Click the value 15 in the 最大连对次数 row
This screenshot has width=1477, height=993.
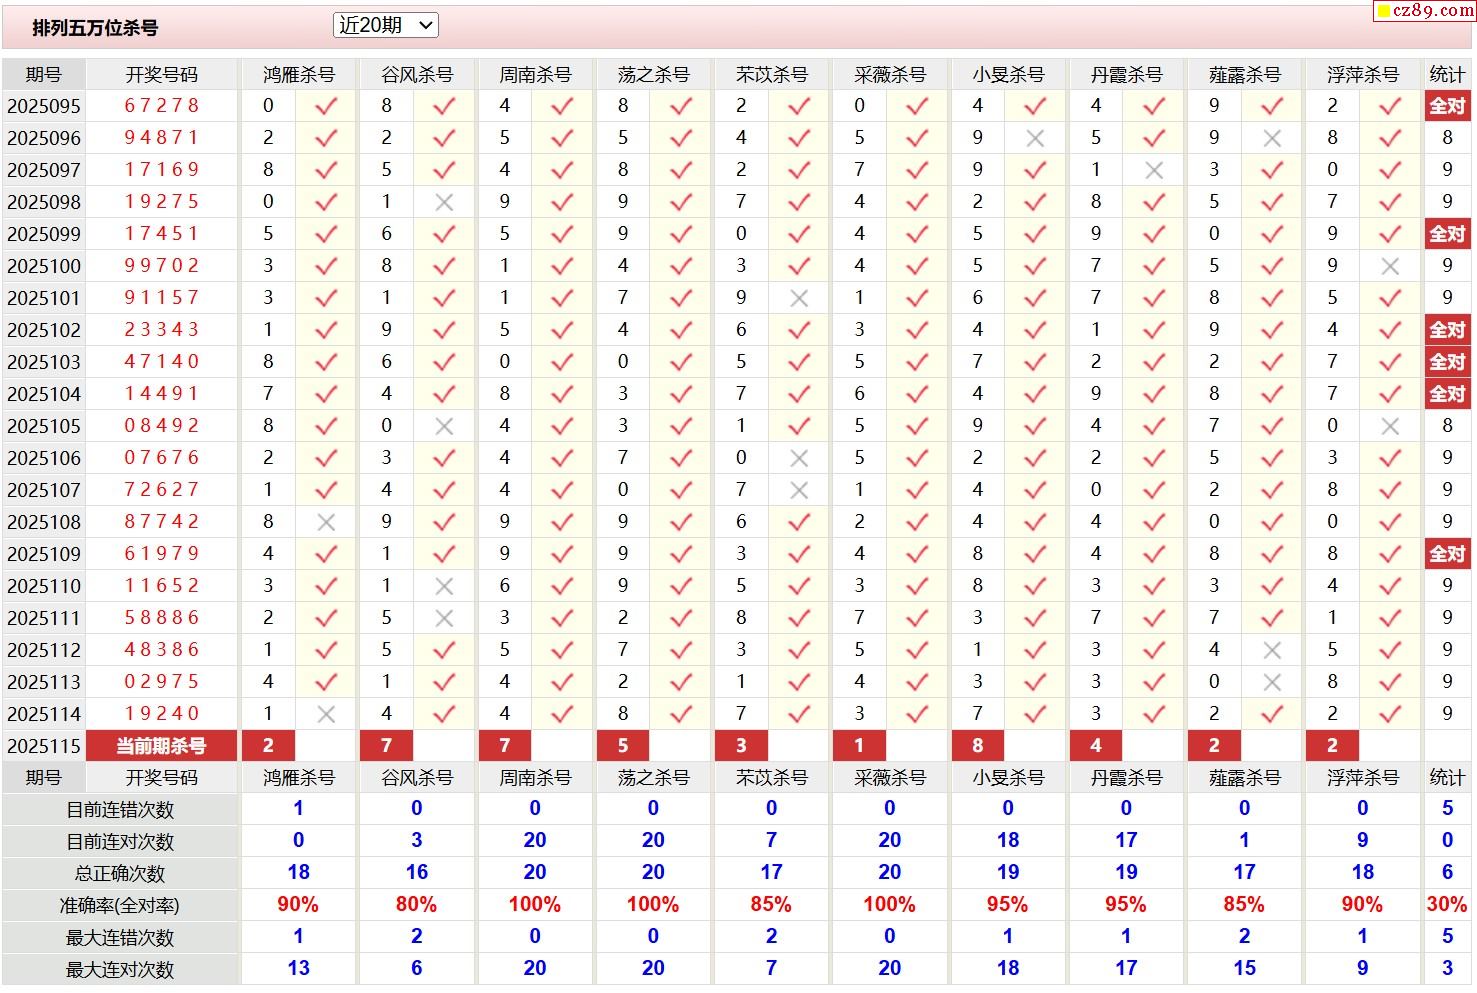click(x=1244, y=969)
